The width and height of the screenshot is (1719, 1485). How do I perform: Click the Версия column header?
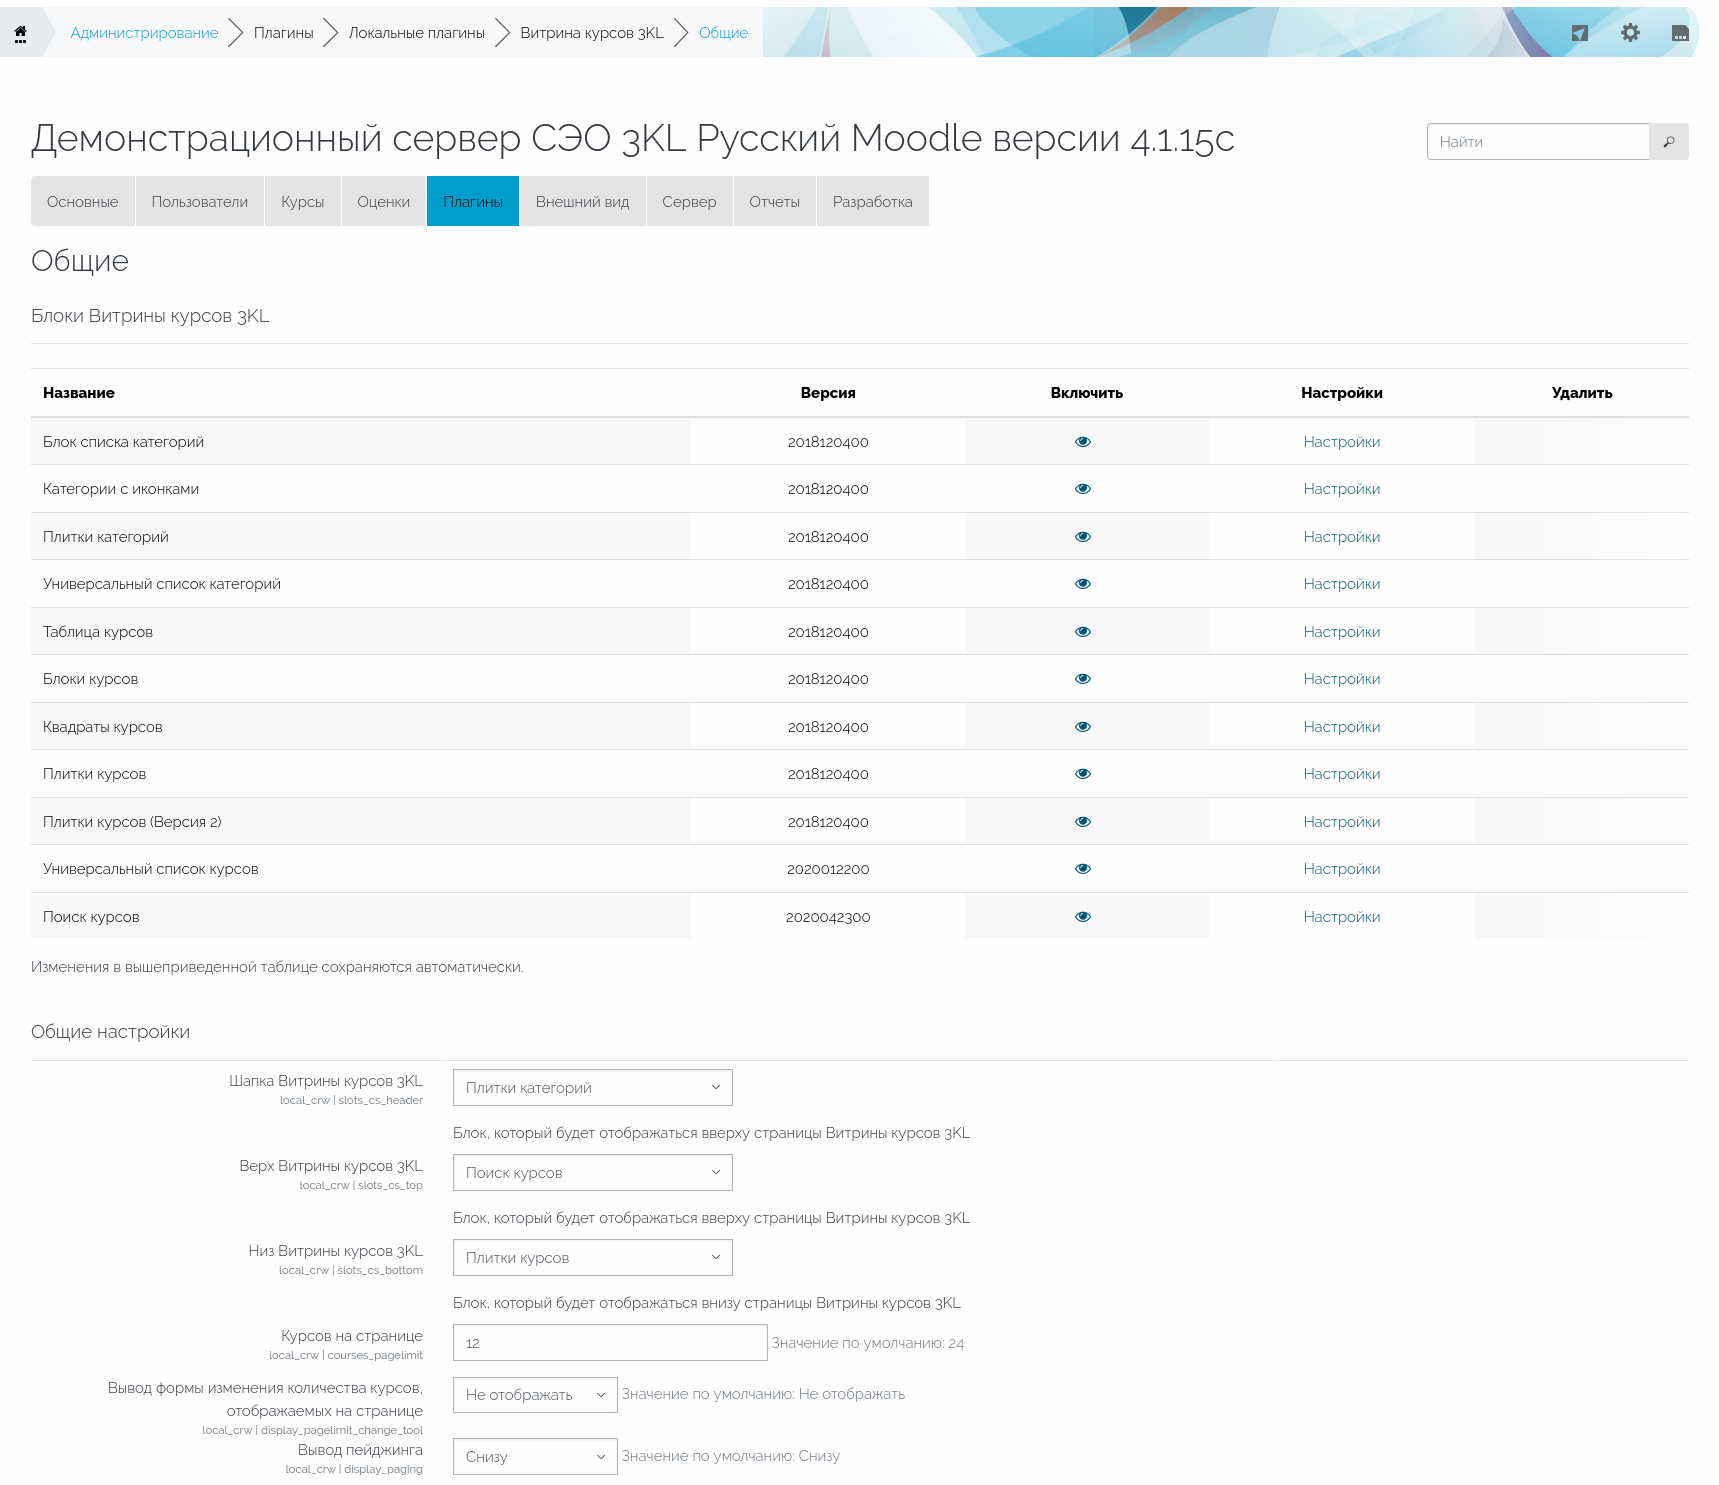[x=828, y=393]
